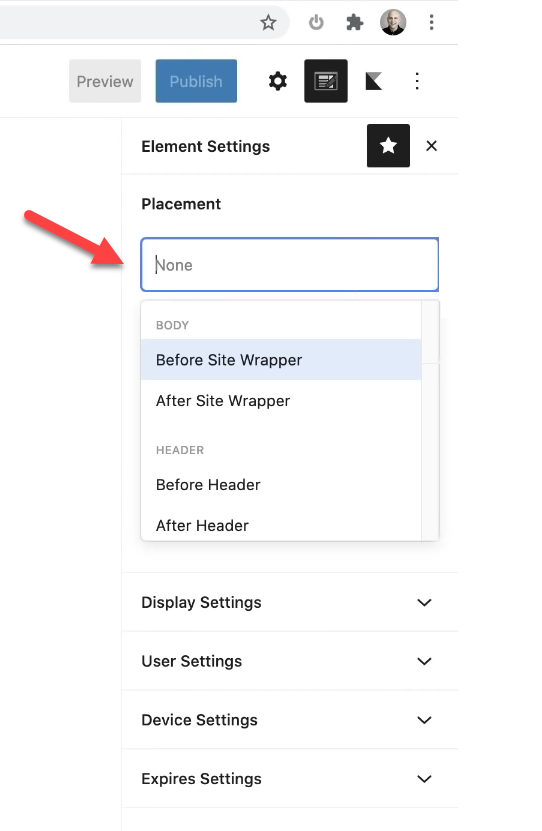The image size is (542, 831).
Task: Open the editor options three-dot menu
Action: 417,81
